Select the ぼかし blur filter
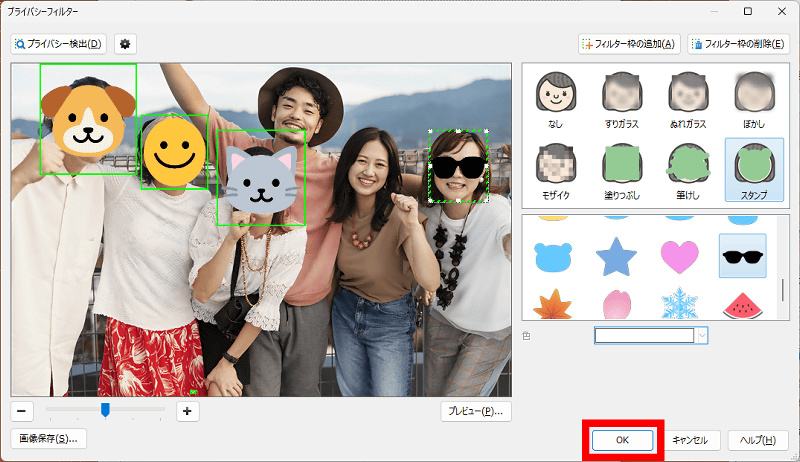800x462 pixels. tap(752, 99)
